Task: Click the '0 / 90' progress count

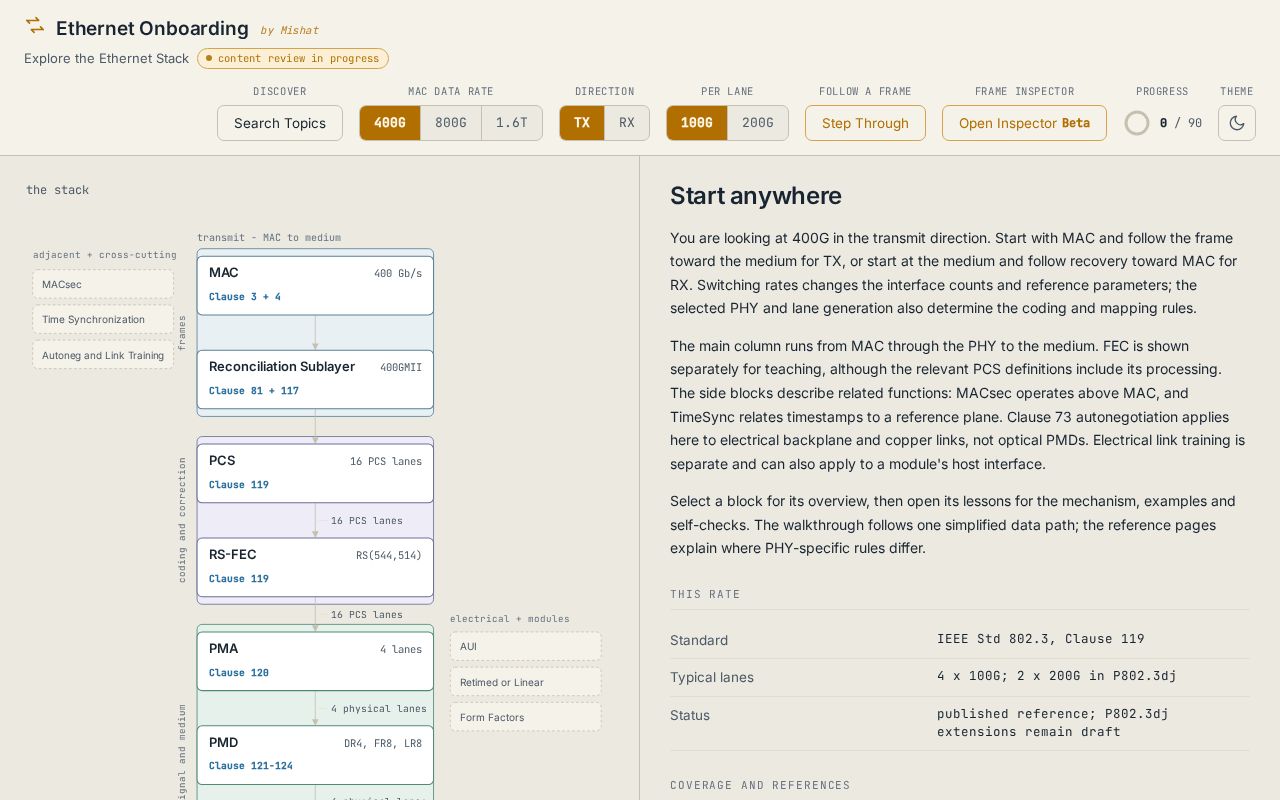Action: tap(1181, 123)
